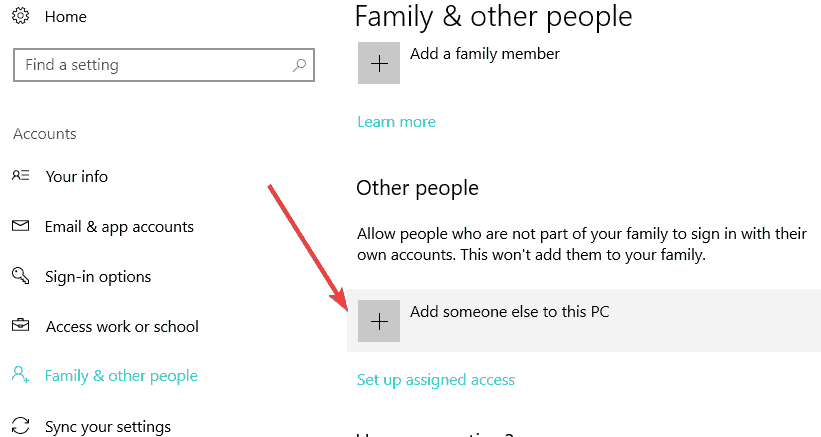Open Sign-in options page

pos(98,276)
